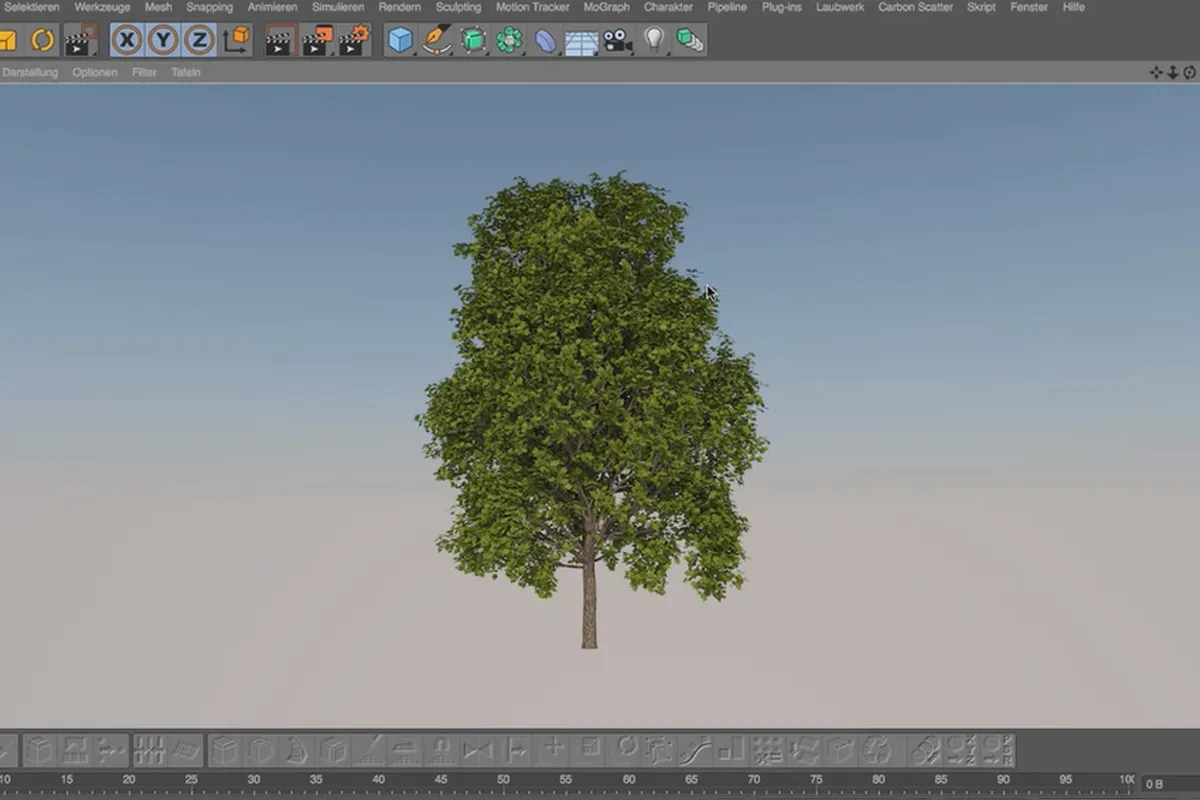Open the Snapping menu
The width and height of the screenshot is (1200, 800).
[209, 7]
